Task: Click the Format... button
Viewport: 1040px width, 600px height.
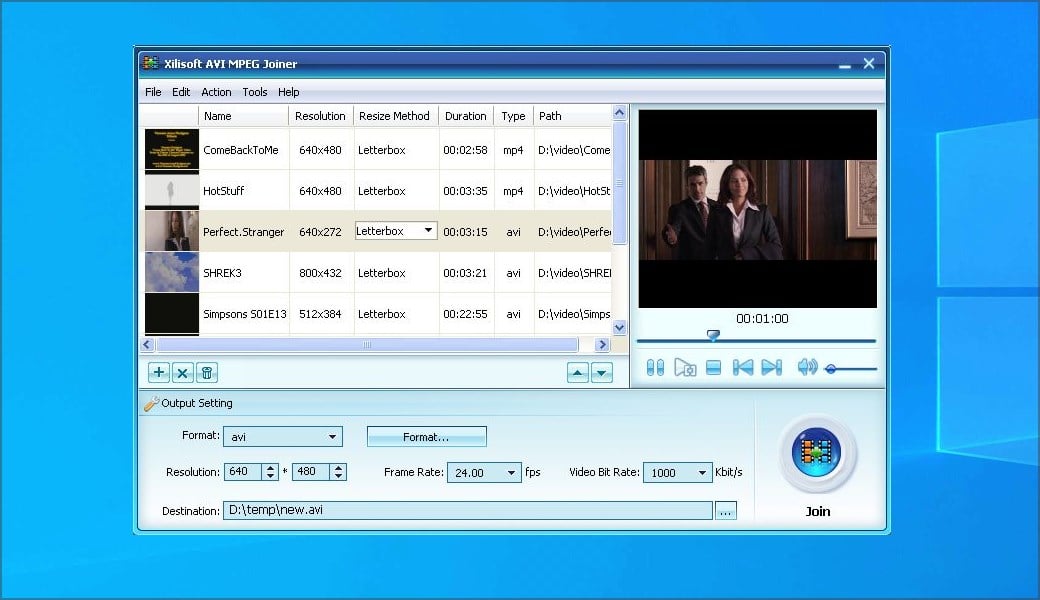Action: coord(426,437)
